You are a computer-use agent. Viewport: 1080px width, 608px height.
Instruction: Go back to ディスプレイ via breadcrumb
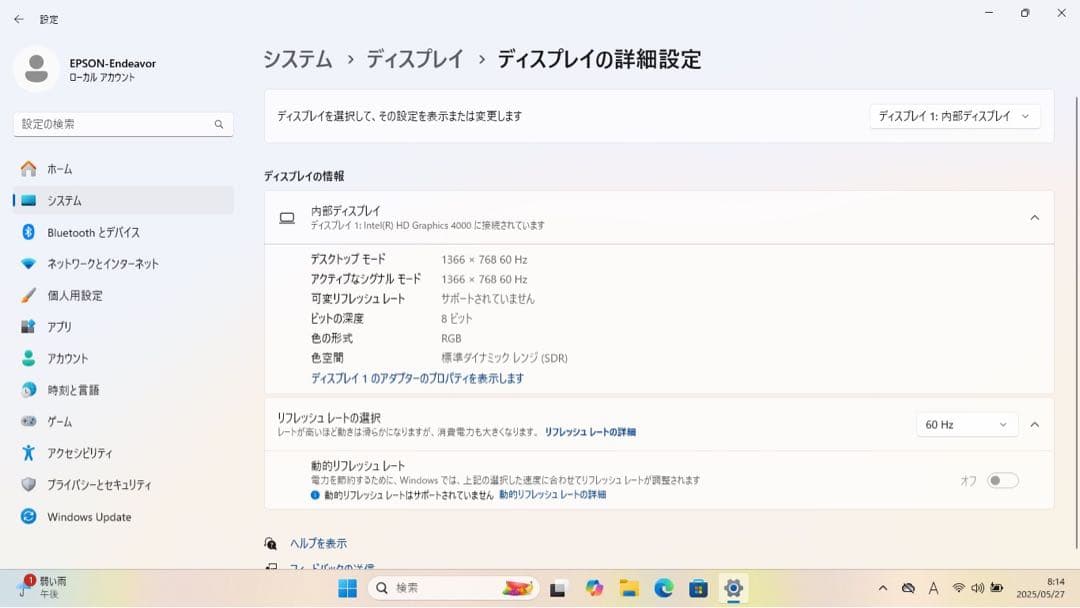tap(415, 60)
